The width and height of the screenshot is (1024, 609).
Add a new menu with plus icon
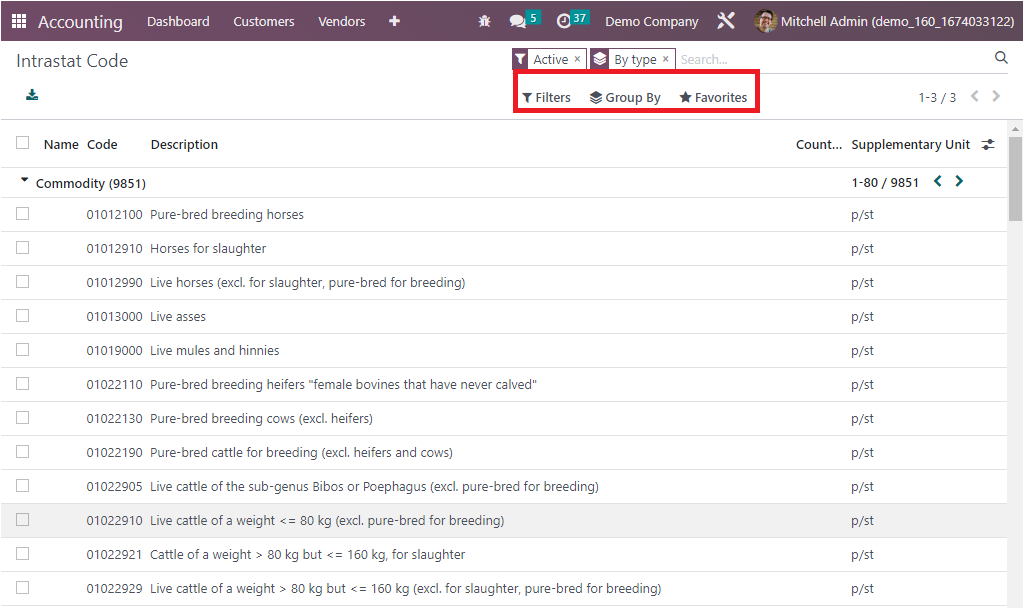click(x=394, y=21)
